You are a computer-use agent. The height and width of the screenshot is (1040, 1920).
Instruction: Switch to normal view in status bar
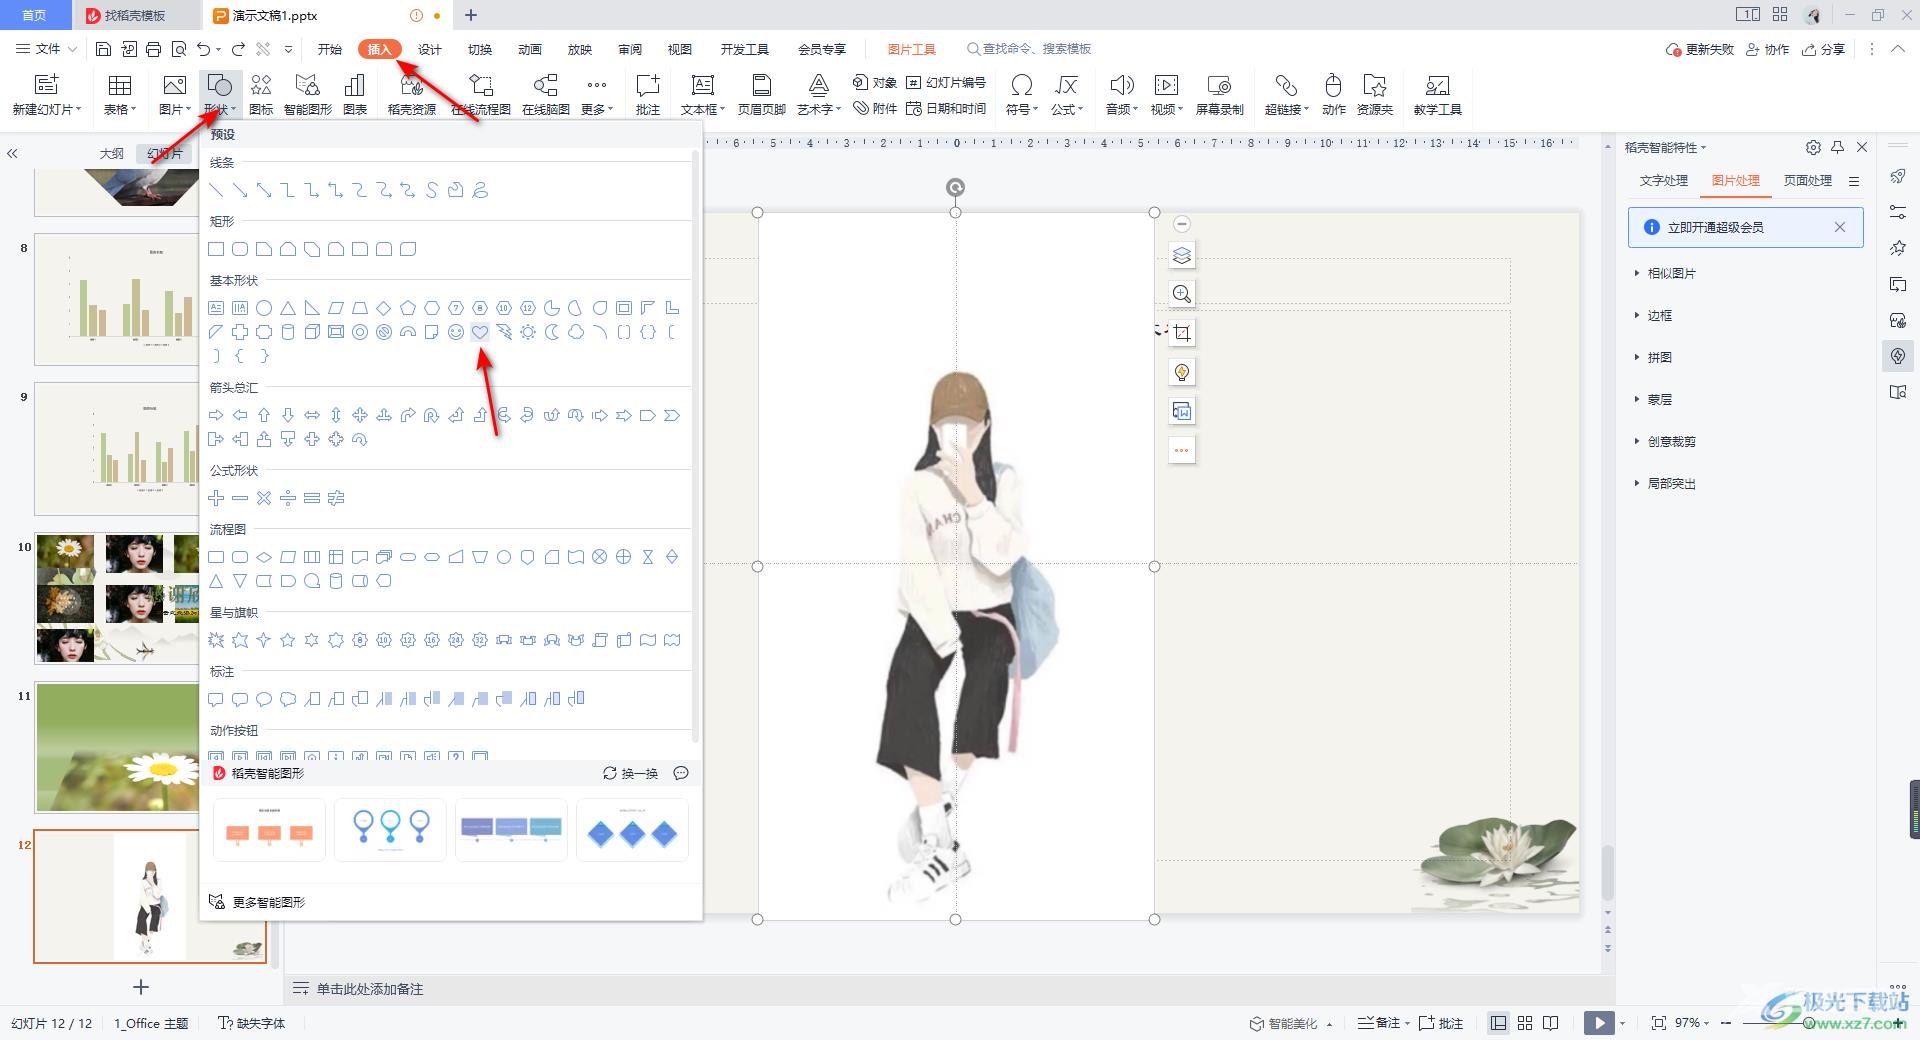pyautogui.click(x=1498, y=1023)
